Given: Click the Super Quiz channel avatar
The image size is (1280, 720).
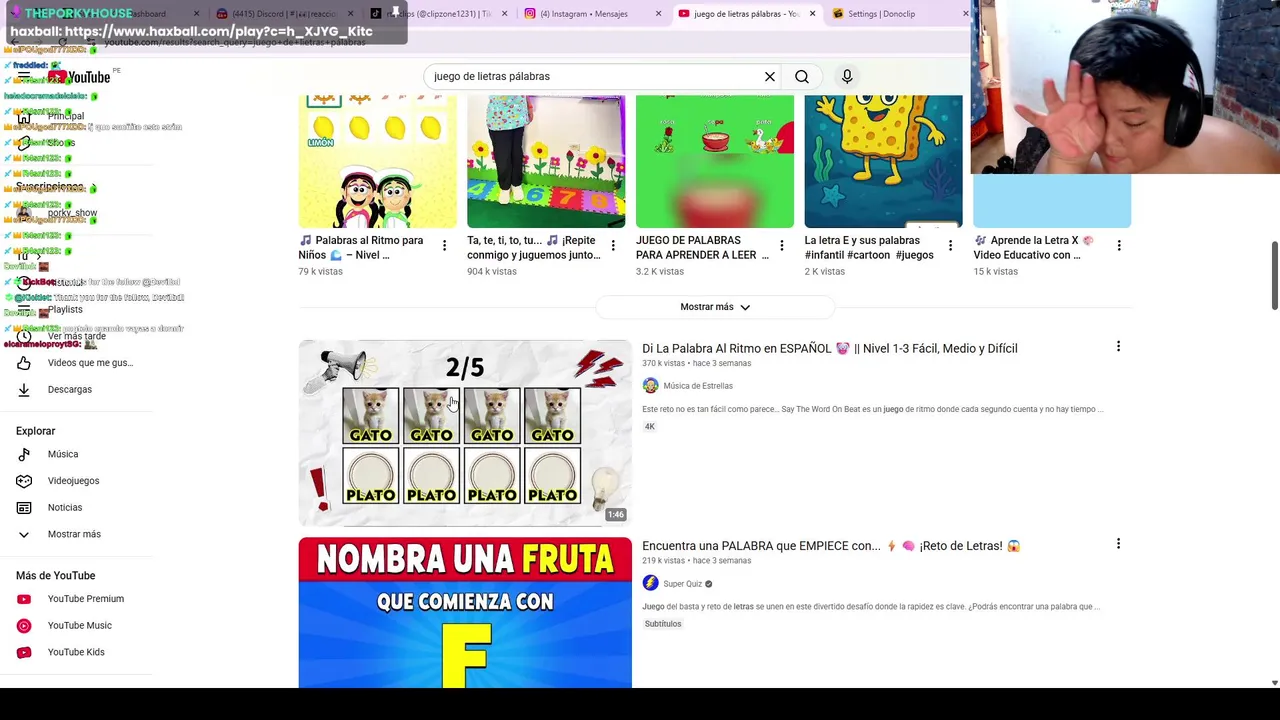Looking at the screenshot, I should (650, 583).
